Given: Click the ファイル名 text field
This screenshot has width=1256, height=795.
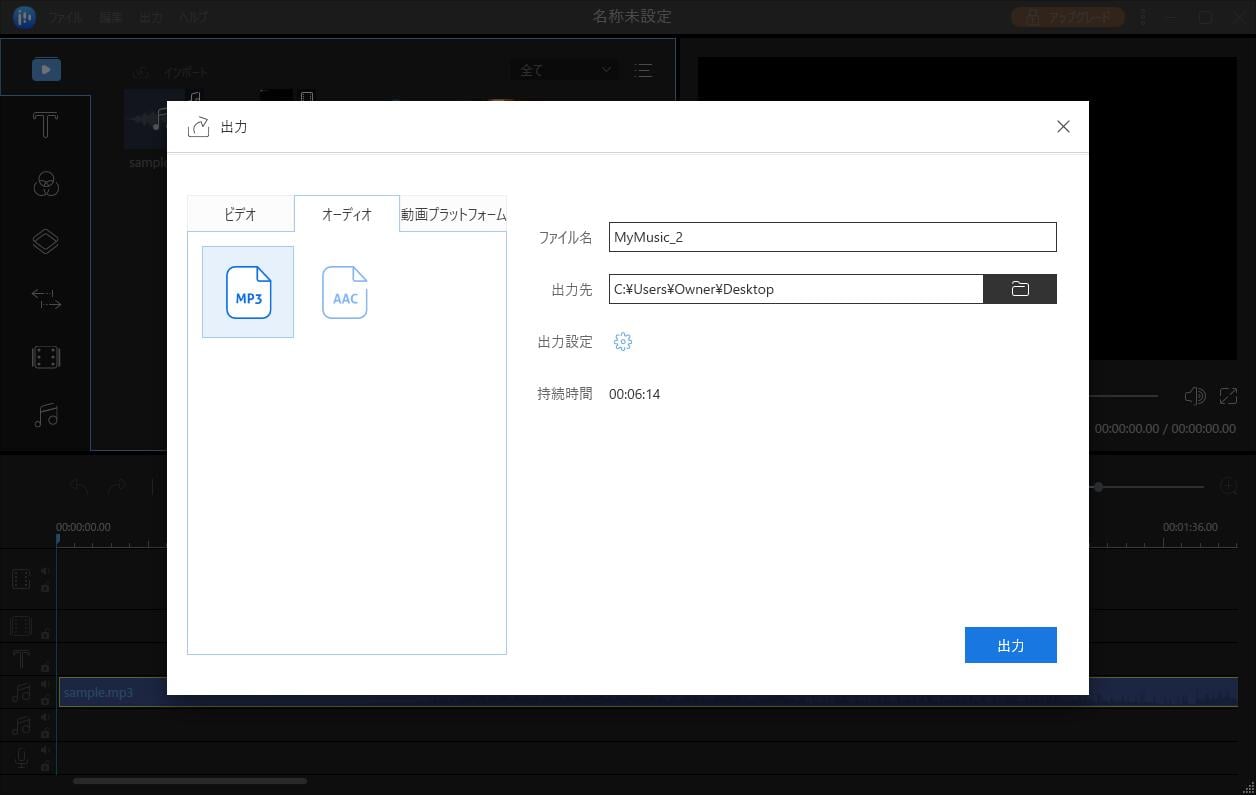Looking at the screenshot, I should point(832,237).
